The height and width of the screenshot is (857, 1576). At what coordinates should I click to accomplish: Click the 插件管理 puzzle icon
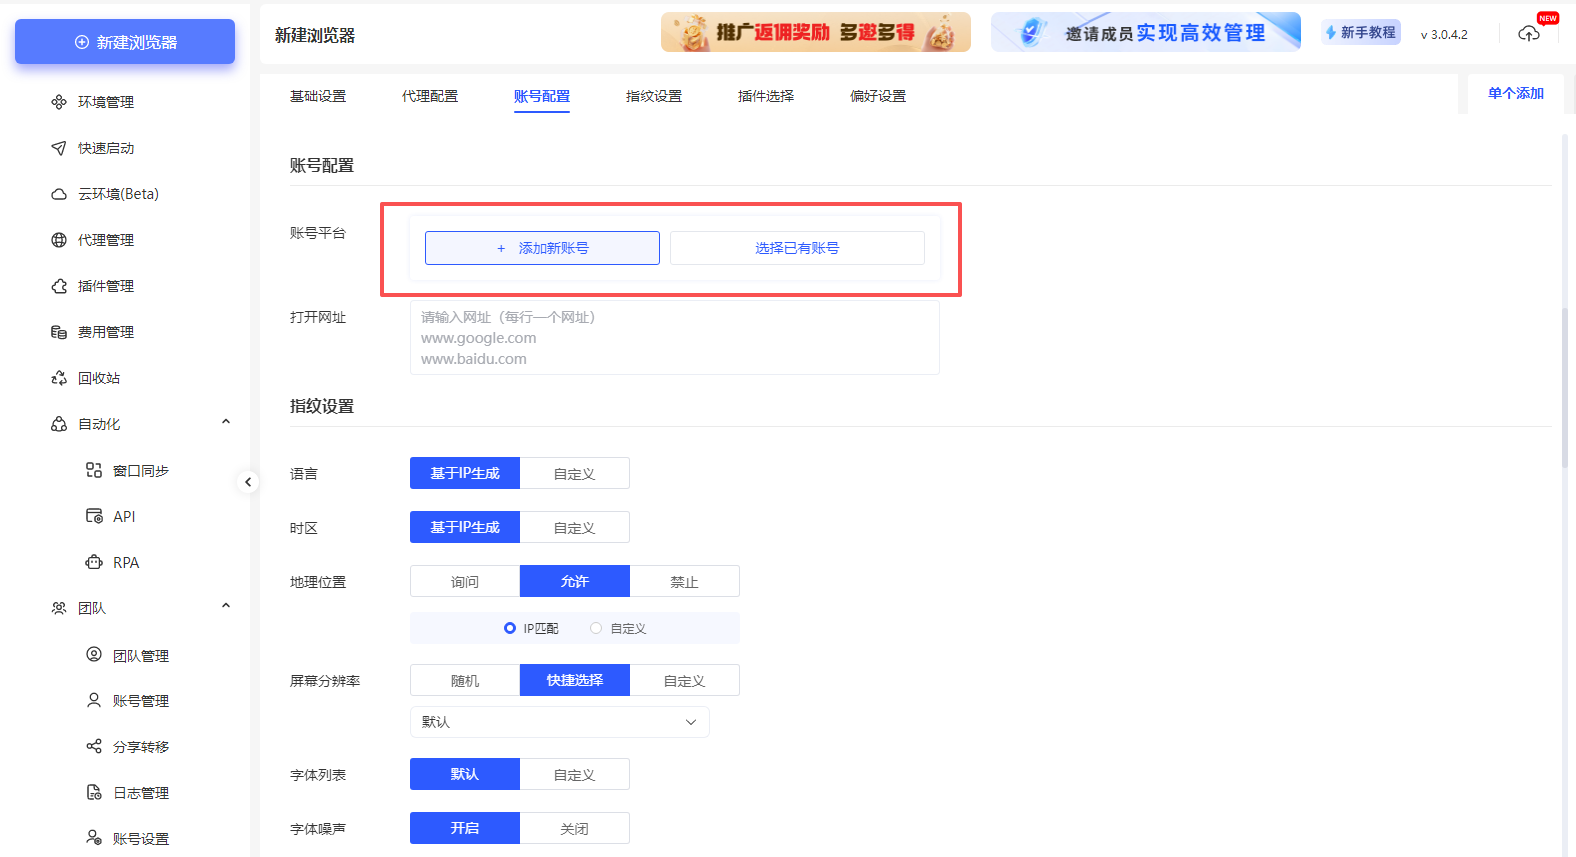tap(59, 286)
